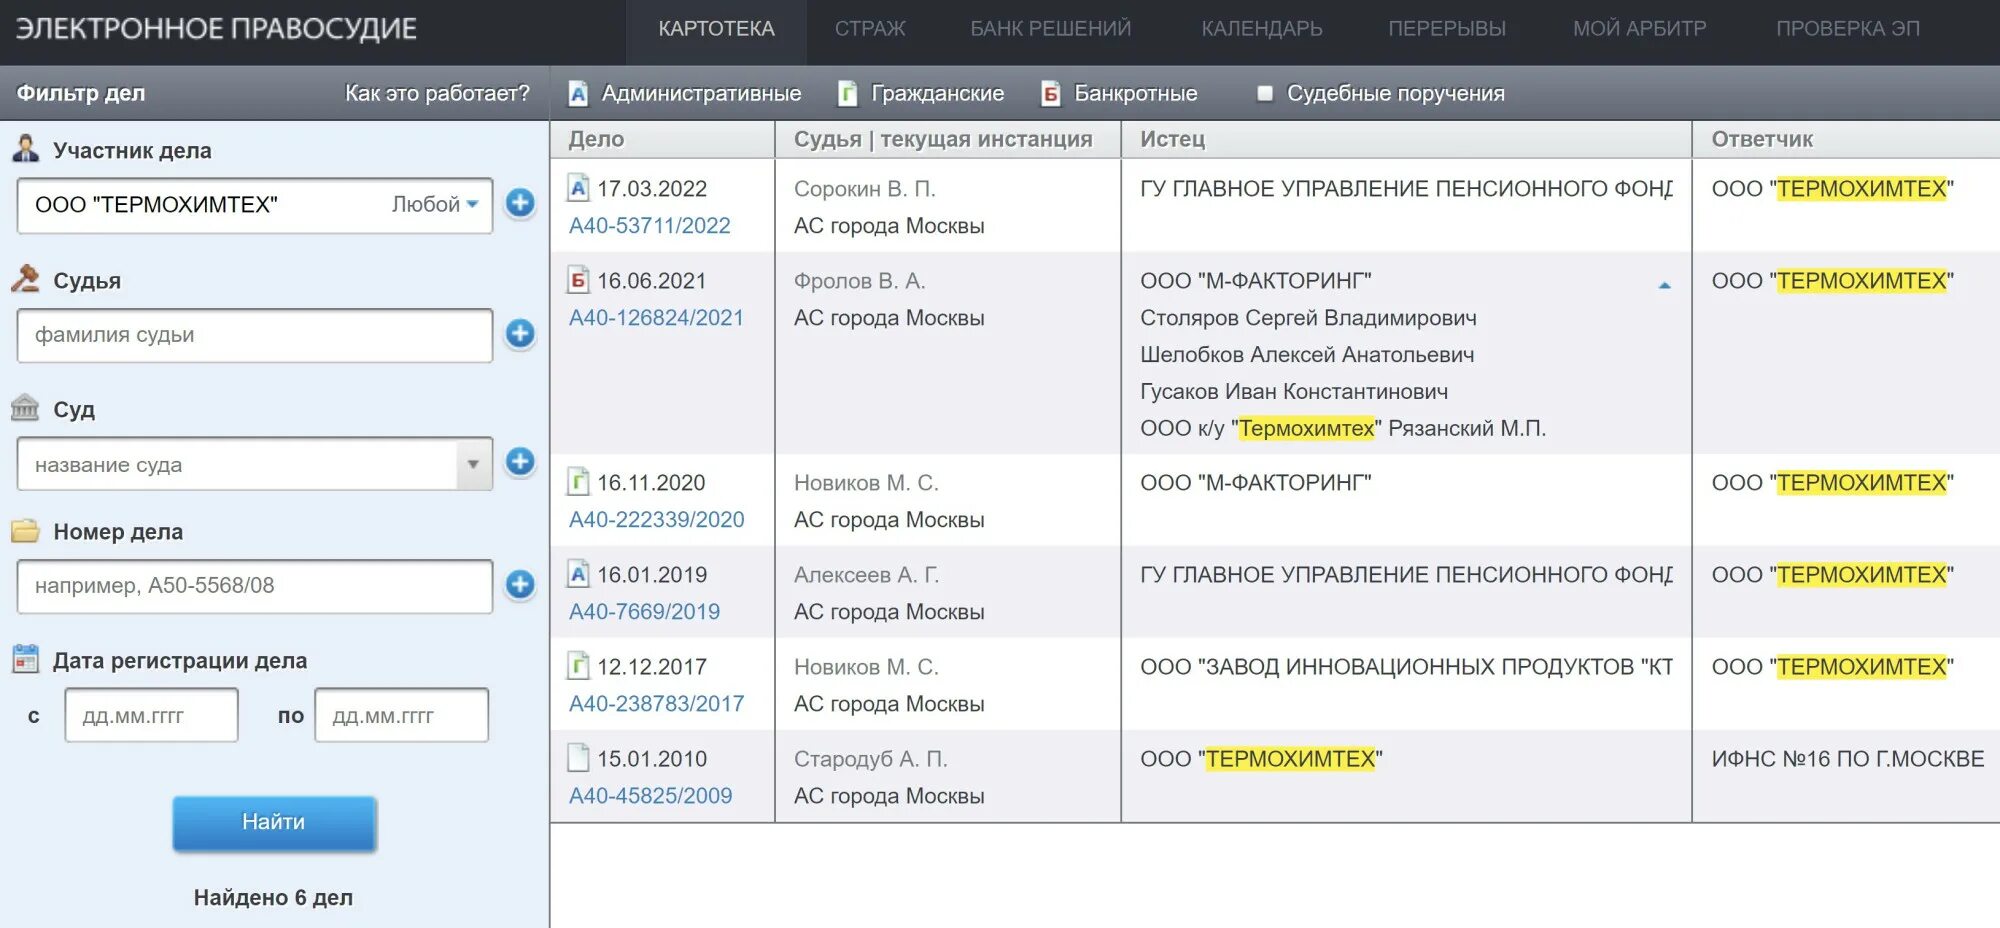Click the person icon beside Участник дела

tap(26, 149)
